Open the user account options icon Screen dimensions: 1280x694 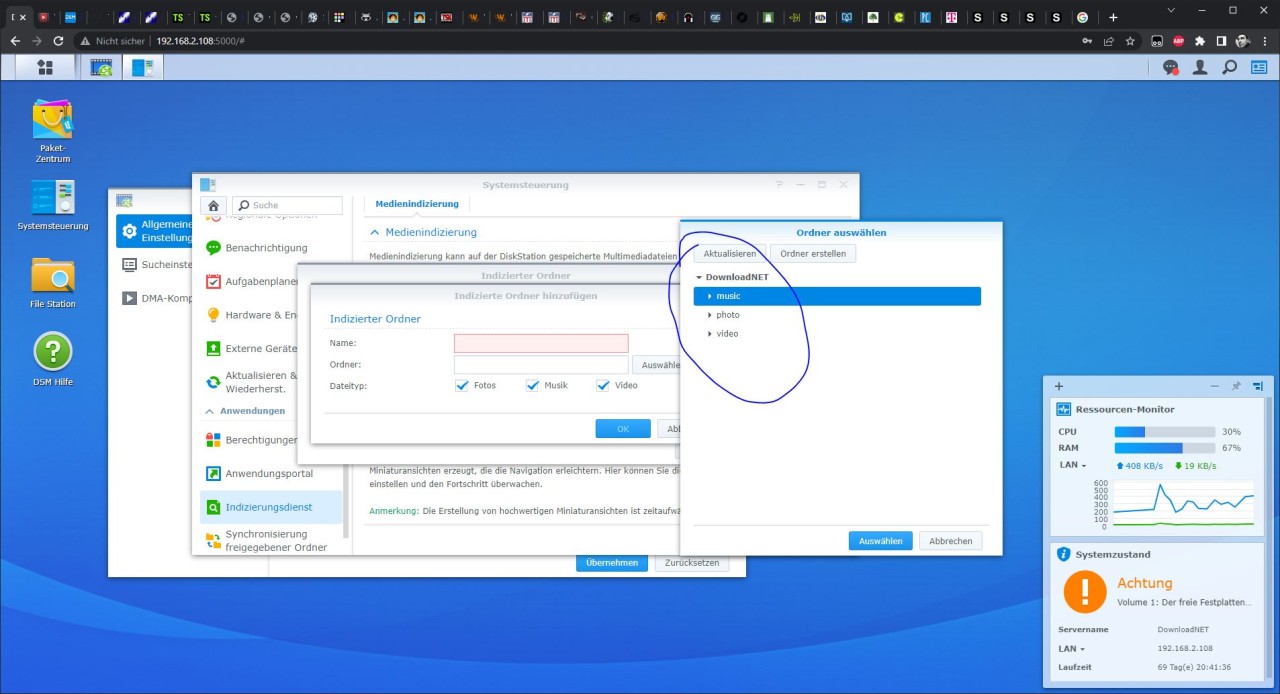1200,67
